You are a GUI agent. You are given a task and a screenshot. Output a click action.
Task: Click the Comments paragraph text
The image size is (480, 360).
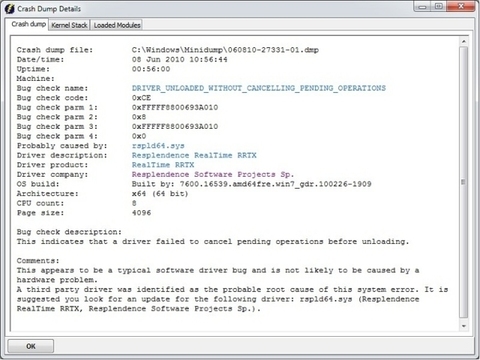click(x=232, y=289)
